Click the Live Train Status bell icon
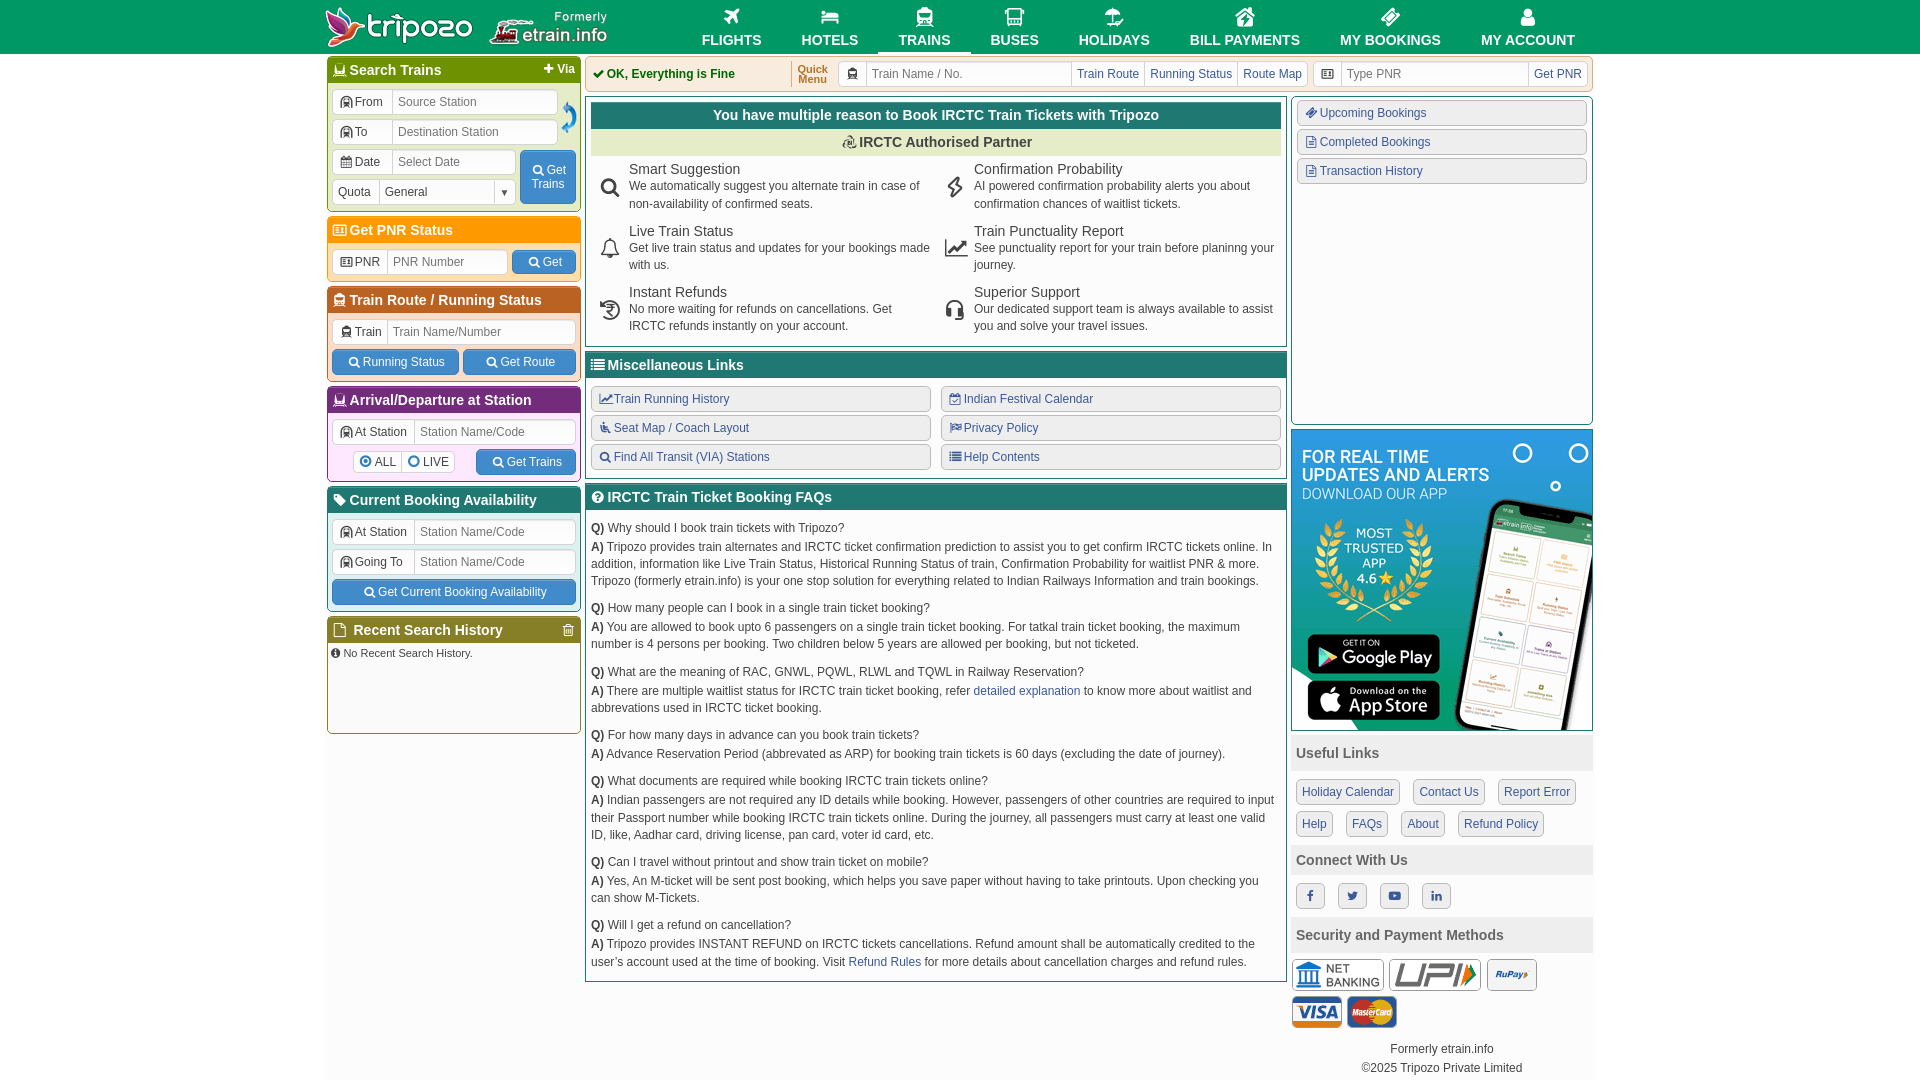The height and width of the screenshot is (1080, 1920). click(609, 248)
